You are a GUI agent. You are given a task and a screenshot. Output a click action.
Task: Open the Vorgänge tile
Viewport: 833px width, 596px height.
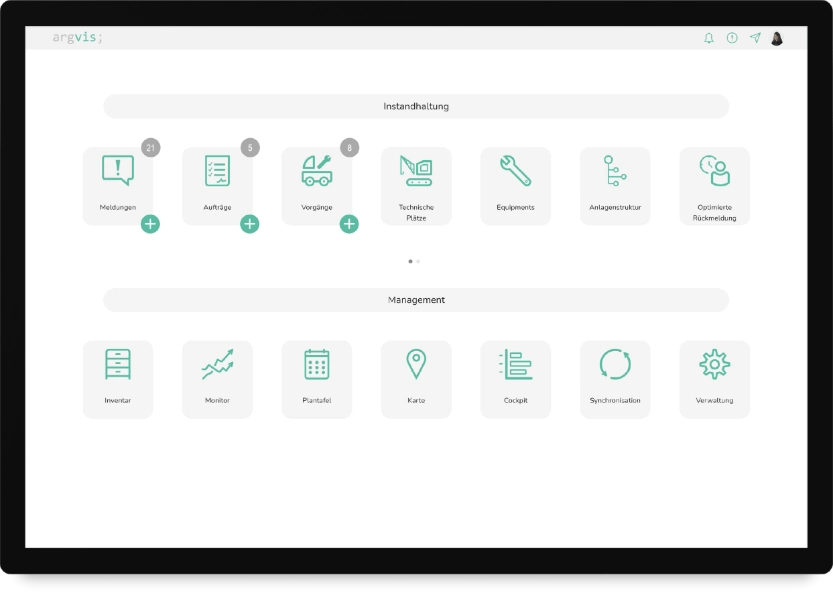click(x=317, y=186)
